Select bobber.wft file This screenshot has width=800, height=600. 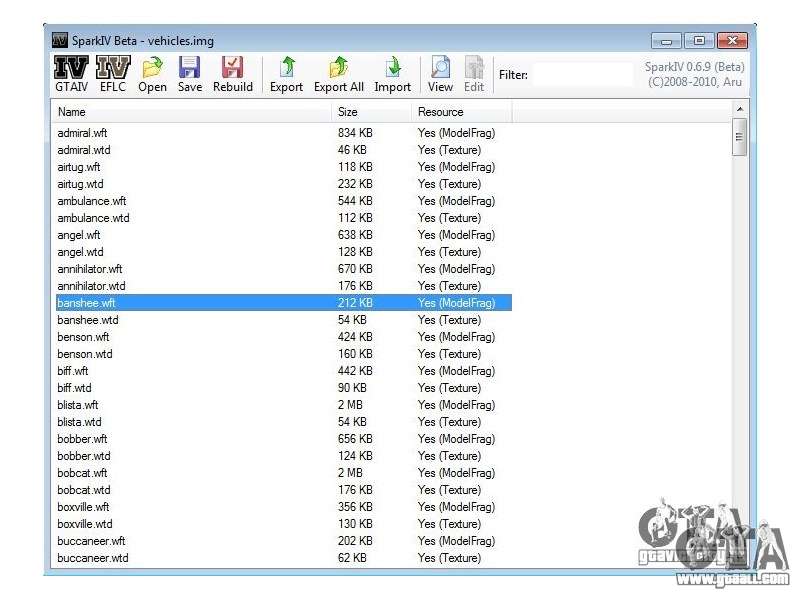[x=82, y=439]
